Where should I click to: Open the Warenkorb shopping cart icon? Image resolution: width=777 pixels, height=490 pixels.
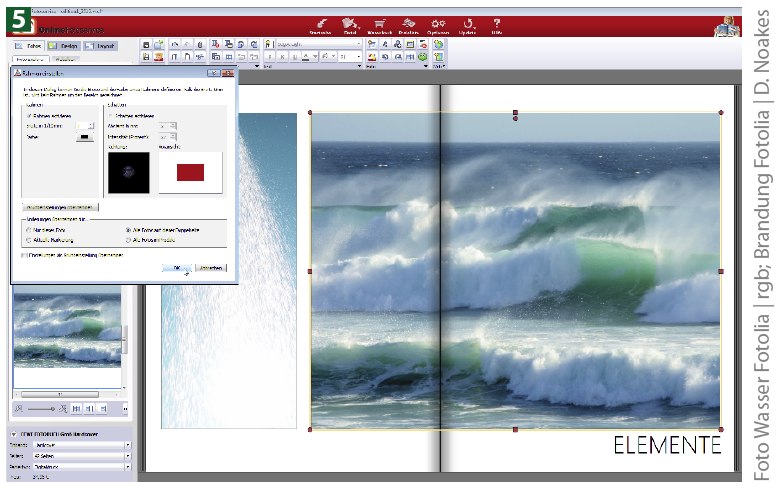click(x=380, y=26)
